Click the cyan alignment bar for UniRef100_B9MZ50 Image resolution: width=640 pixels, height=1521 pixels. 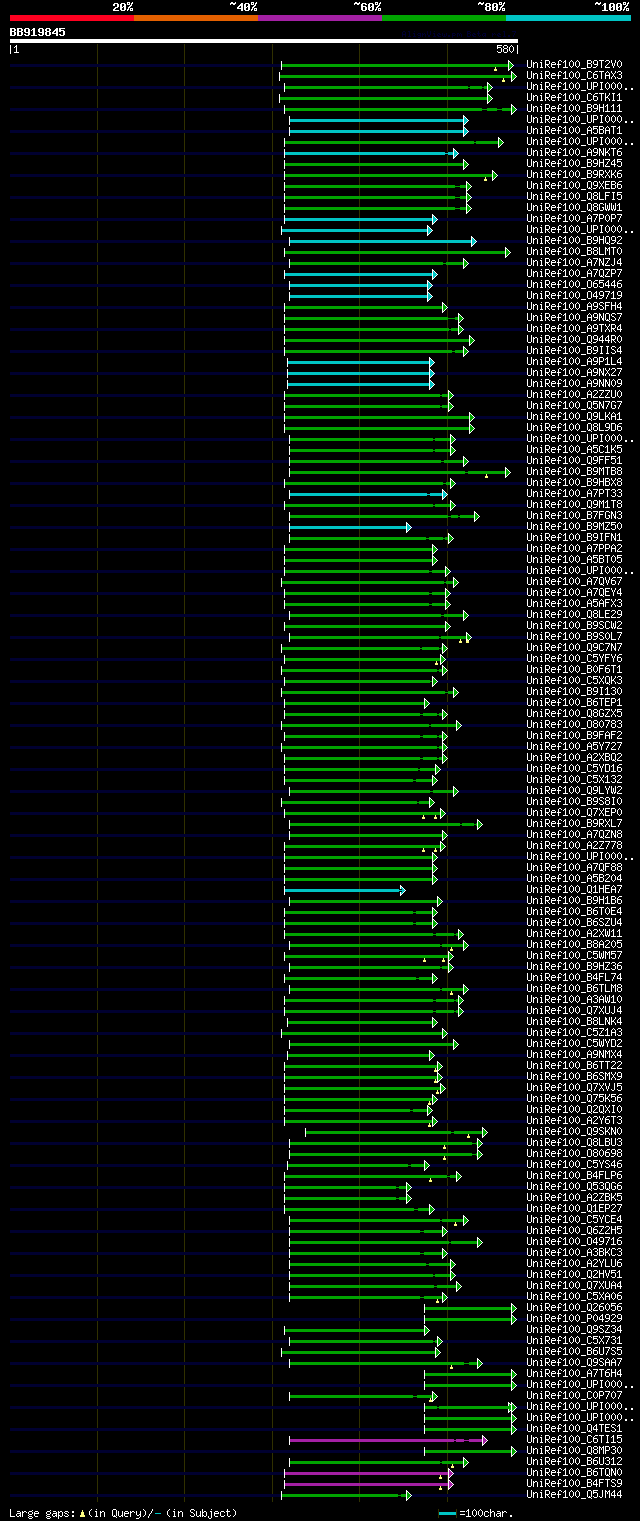(x=350, y=527)
